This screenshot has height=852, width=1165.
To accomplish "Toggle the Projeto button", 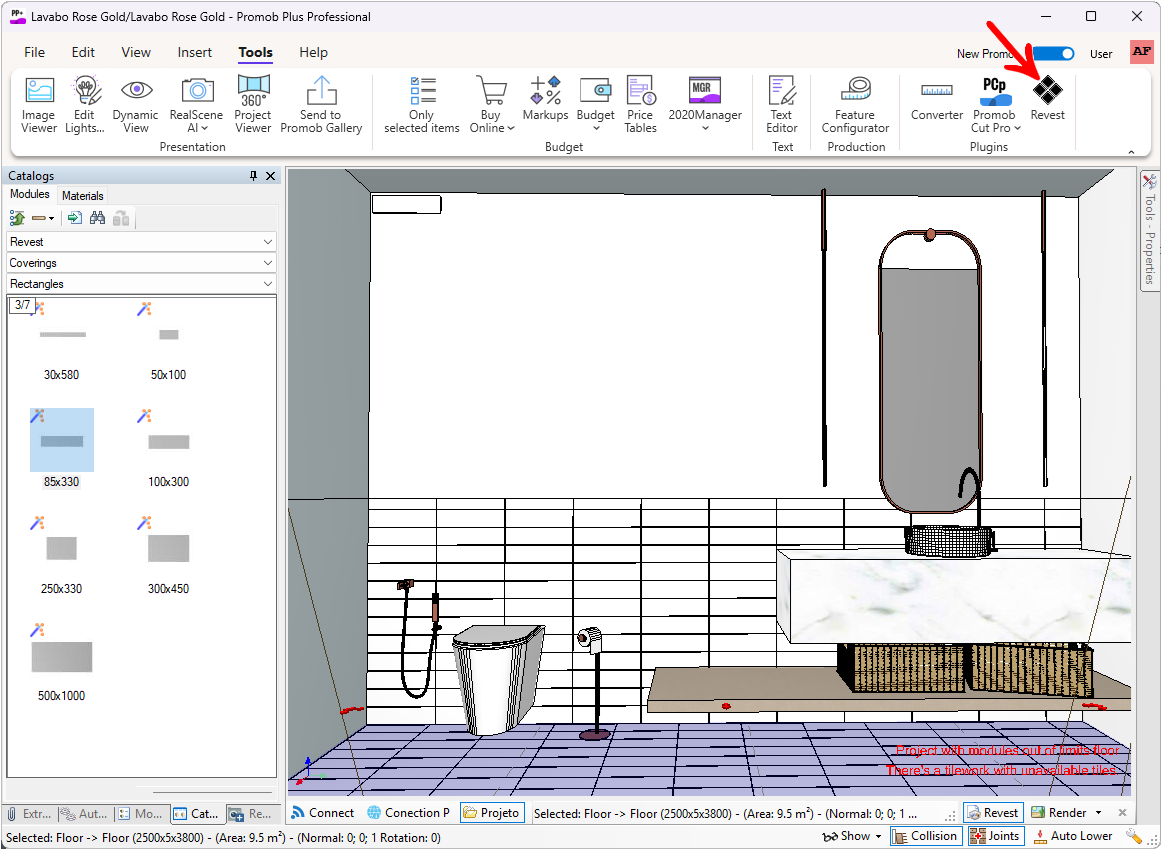I will point(492,813).
